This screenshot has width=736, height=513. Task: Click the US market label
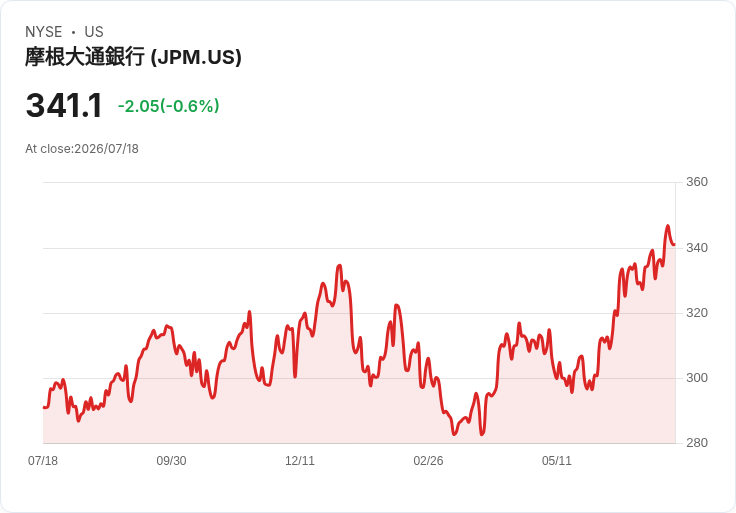pos(94,32)
